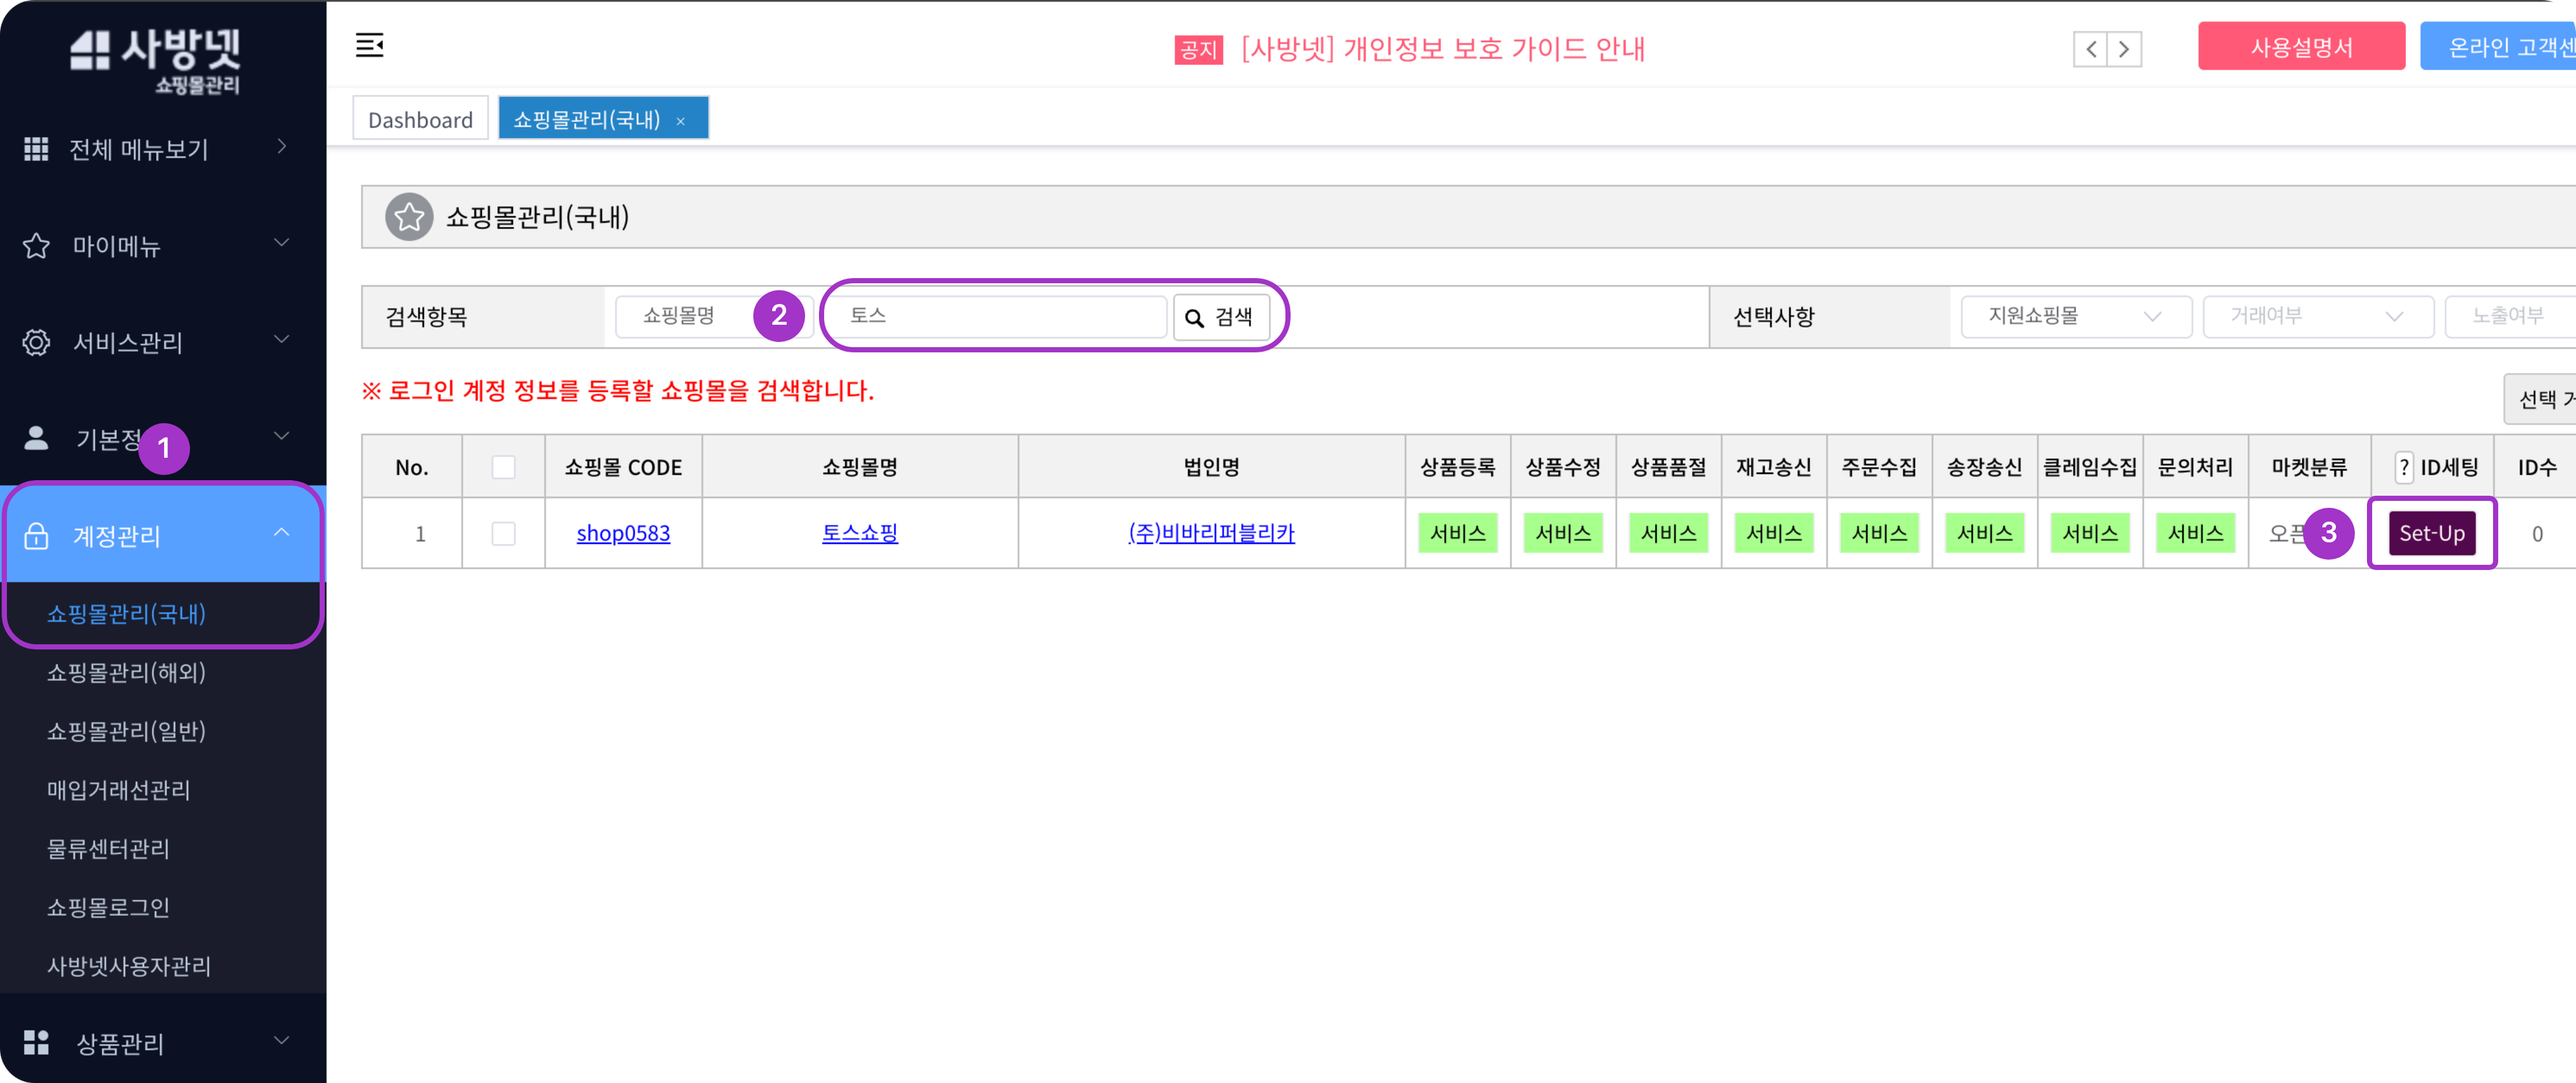Click the previous notice arrow icon
Screen dimensions: 2576x1083
(x=2090, y=49)
